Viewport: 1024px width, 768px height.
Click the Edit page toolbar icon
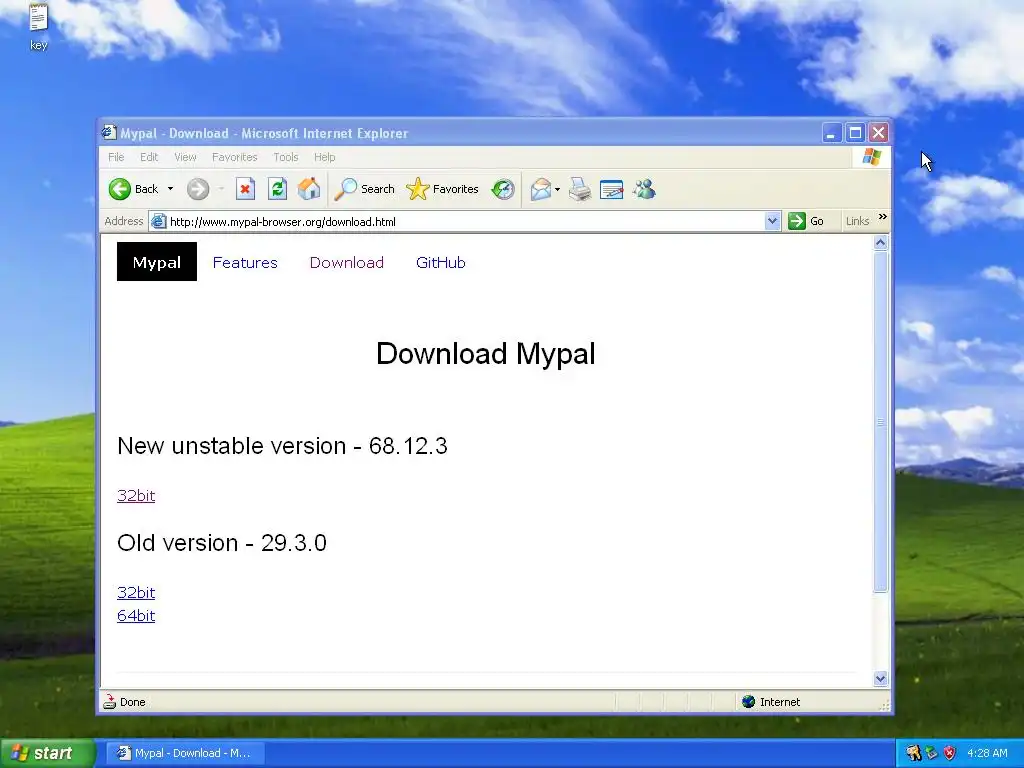coord(611,189)
